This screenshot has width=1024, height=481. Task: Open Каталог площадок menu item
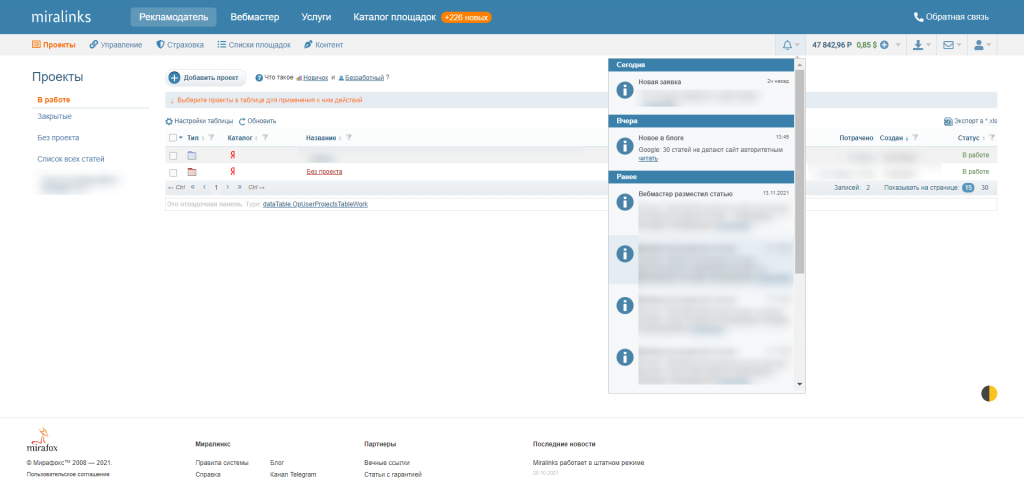[x=394, y=17]
